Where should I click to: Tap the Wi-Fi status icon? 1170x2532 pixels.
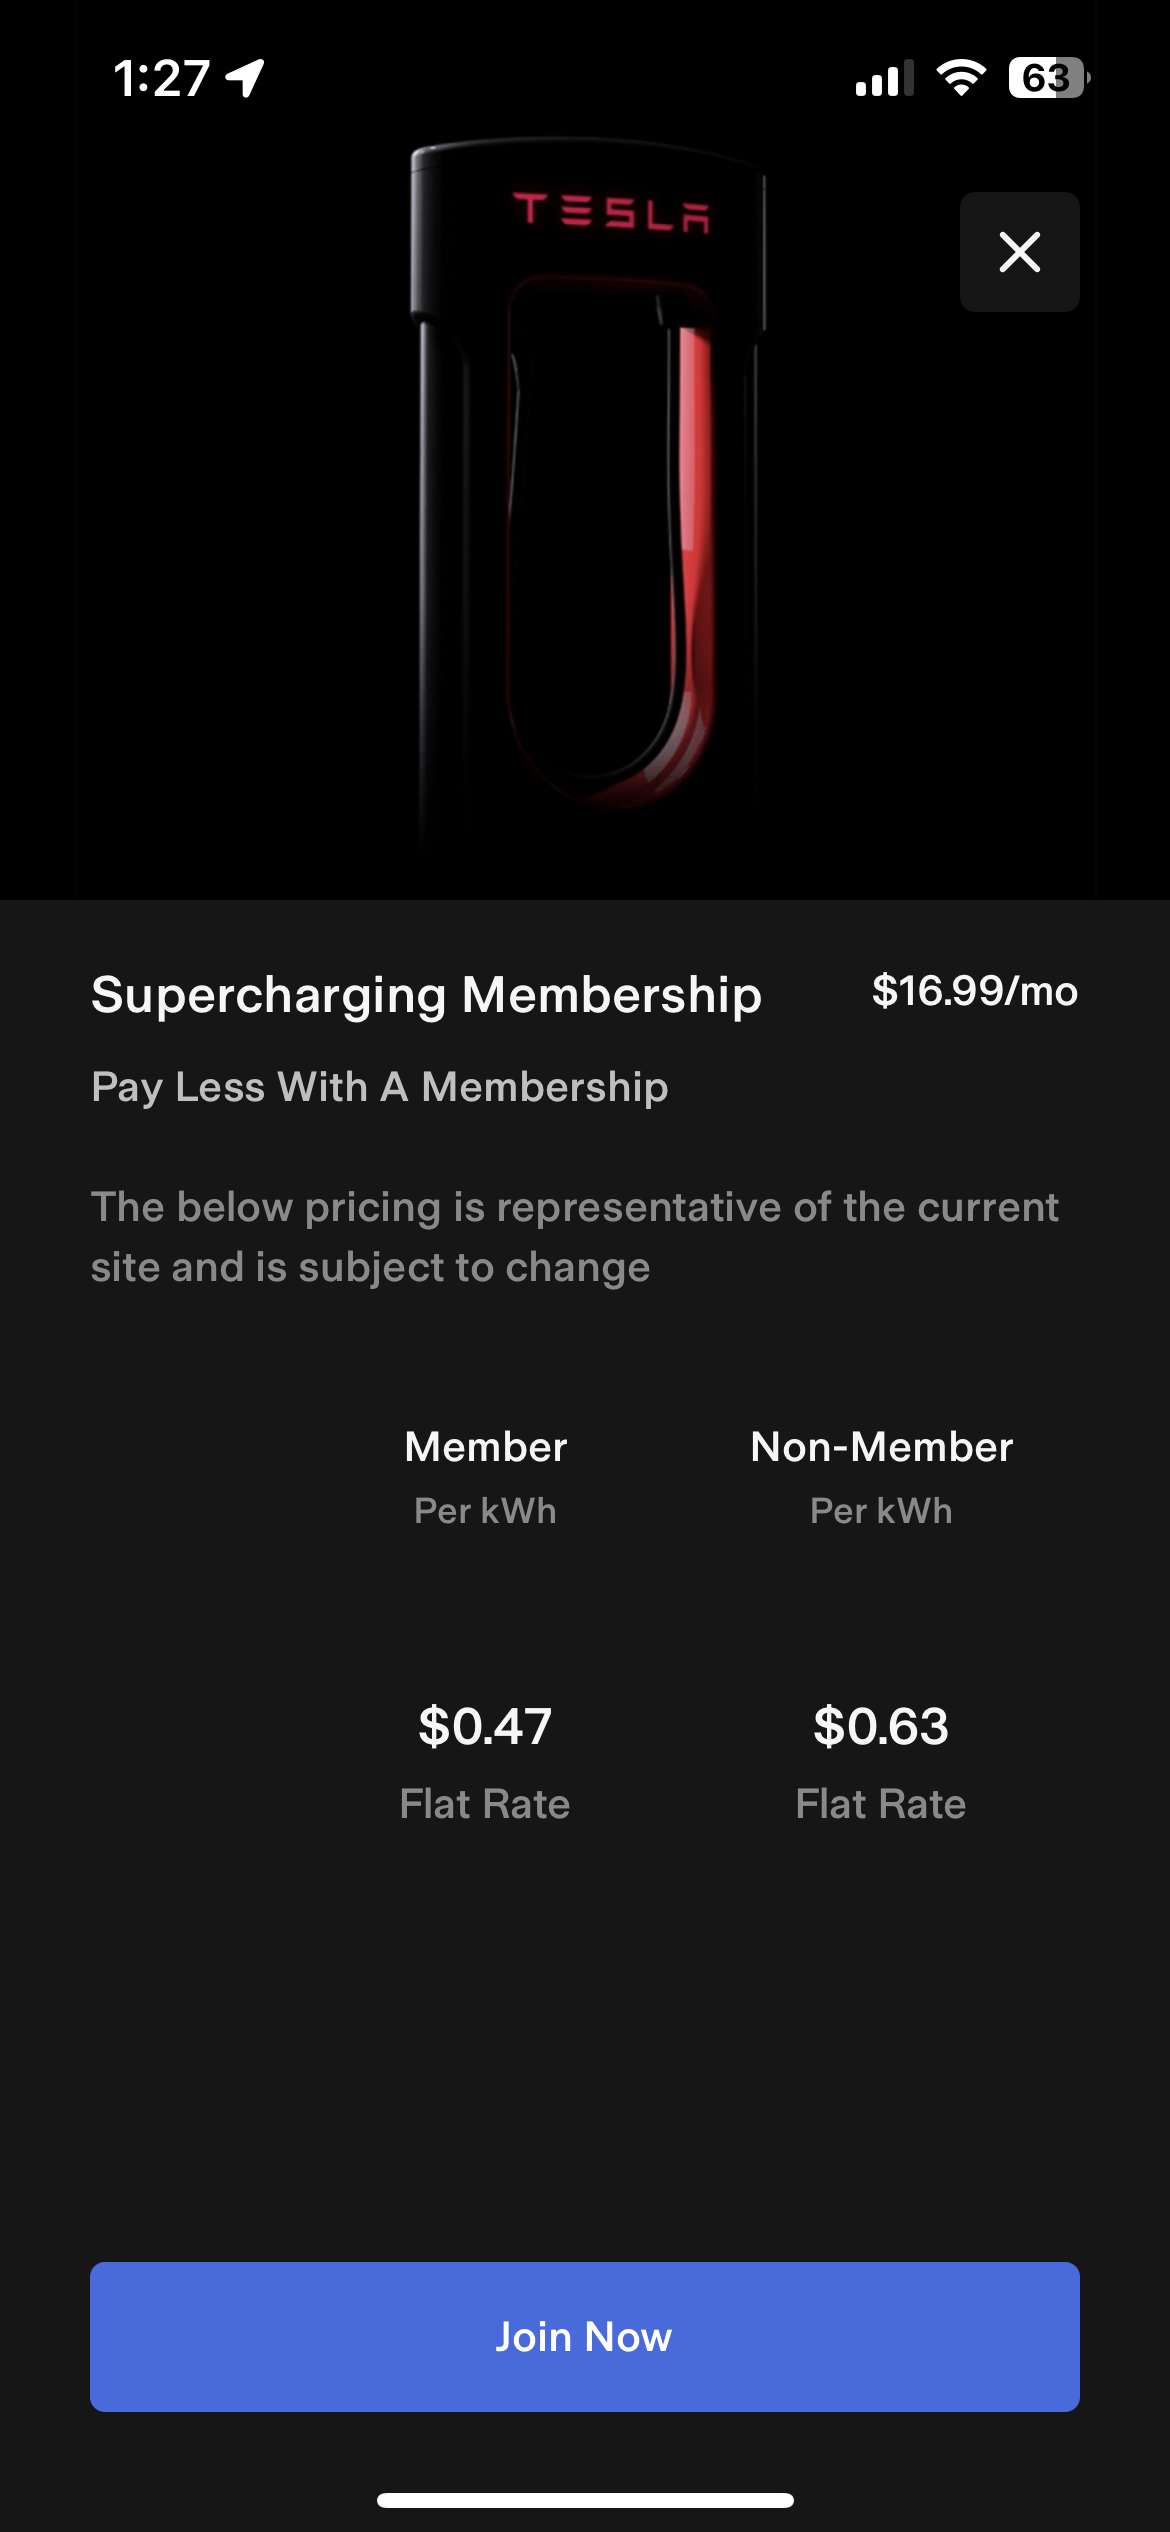click(x=961, y=78)
